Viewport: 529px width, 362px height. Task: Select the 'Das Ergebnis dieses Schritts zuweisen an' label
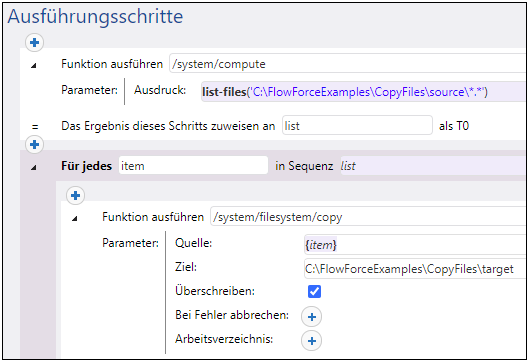[168, 126]
